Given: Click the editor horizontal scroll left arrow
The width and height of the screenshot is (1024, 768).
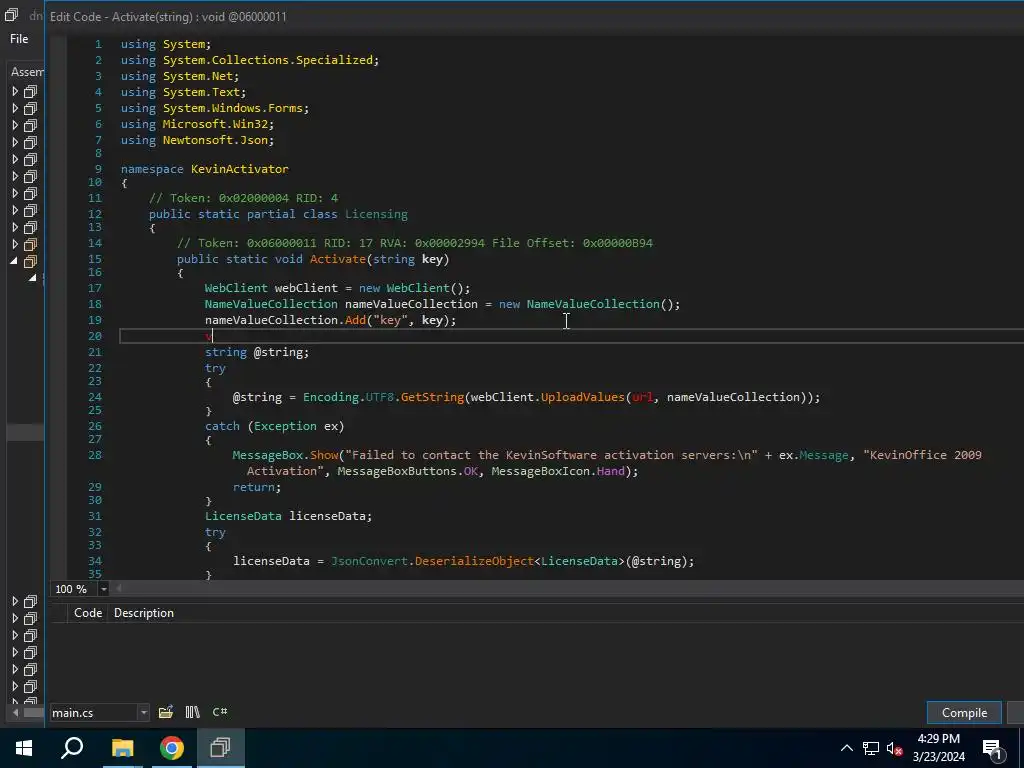Looking at the screenshot, I should point(119,588).
